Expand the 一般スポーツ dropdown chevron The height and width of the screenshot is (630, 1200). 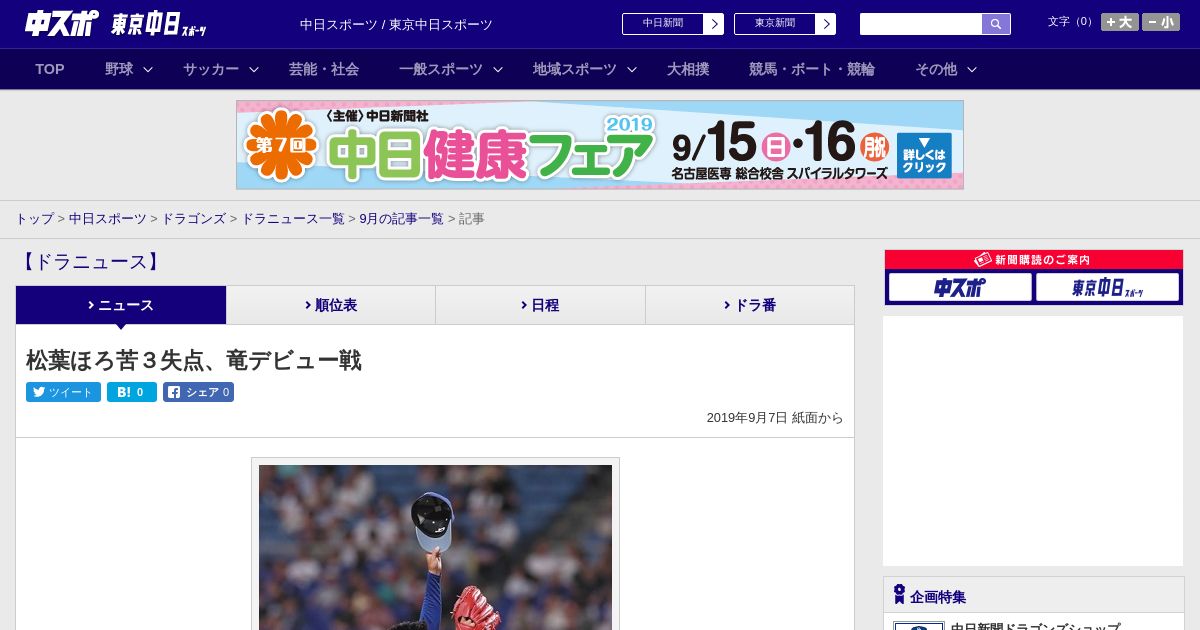[497, 69]
